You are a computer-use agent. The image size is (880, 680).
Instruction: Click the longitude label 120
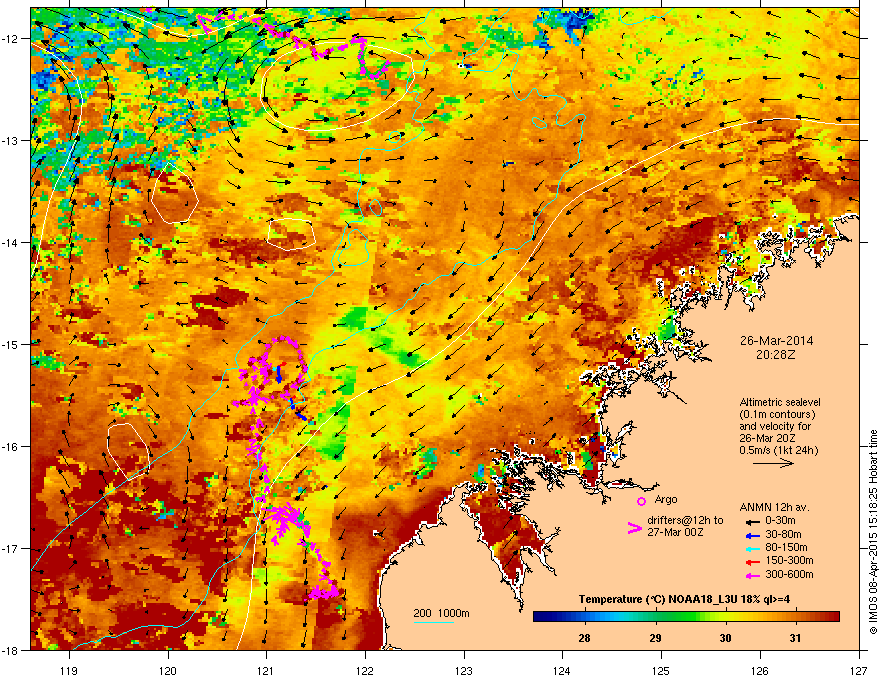(168, 670)
